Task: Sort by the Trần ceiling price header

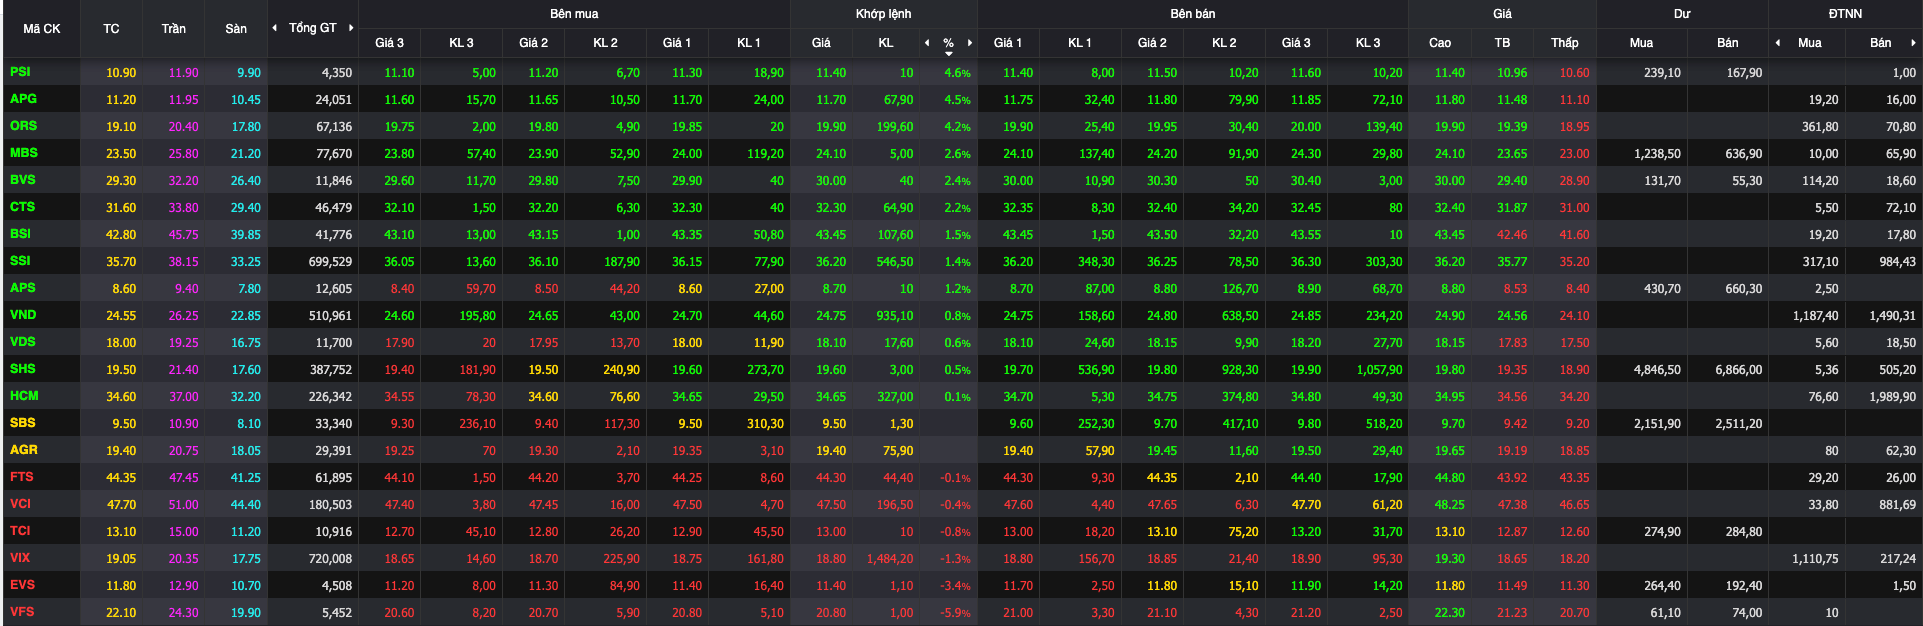Action: 173,29
